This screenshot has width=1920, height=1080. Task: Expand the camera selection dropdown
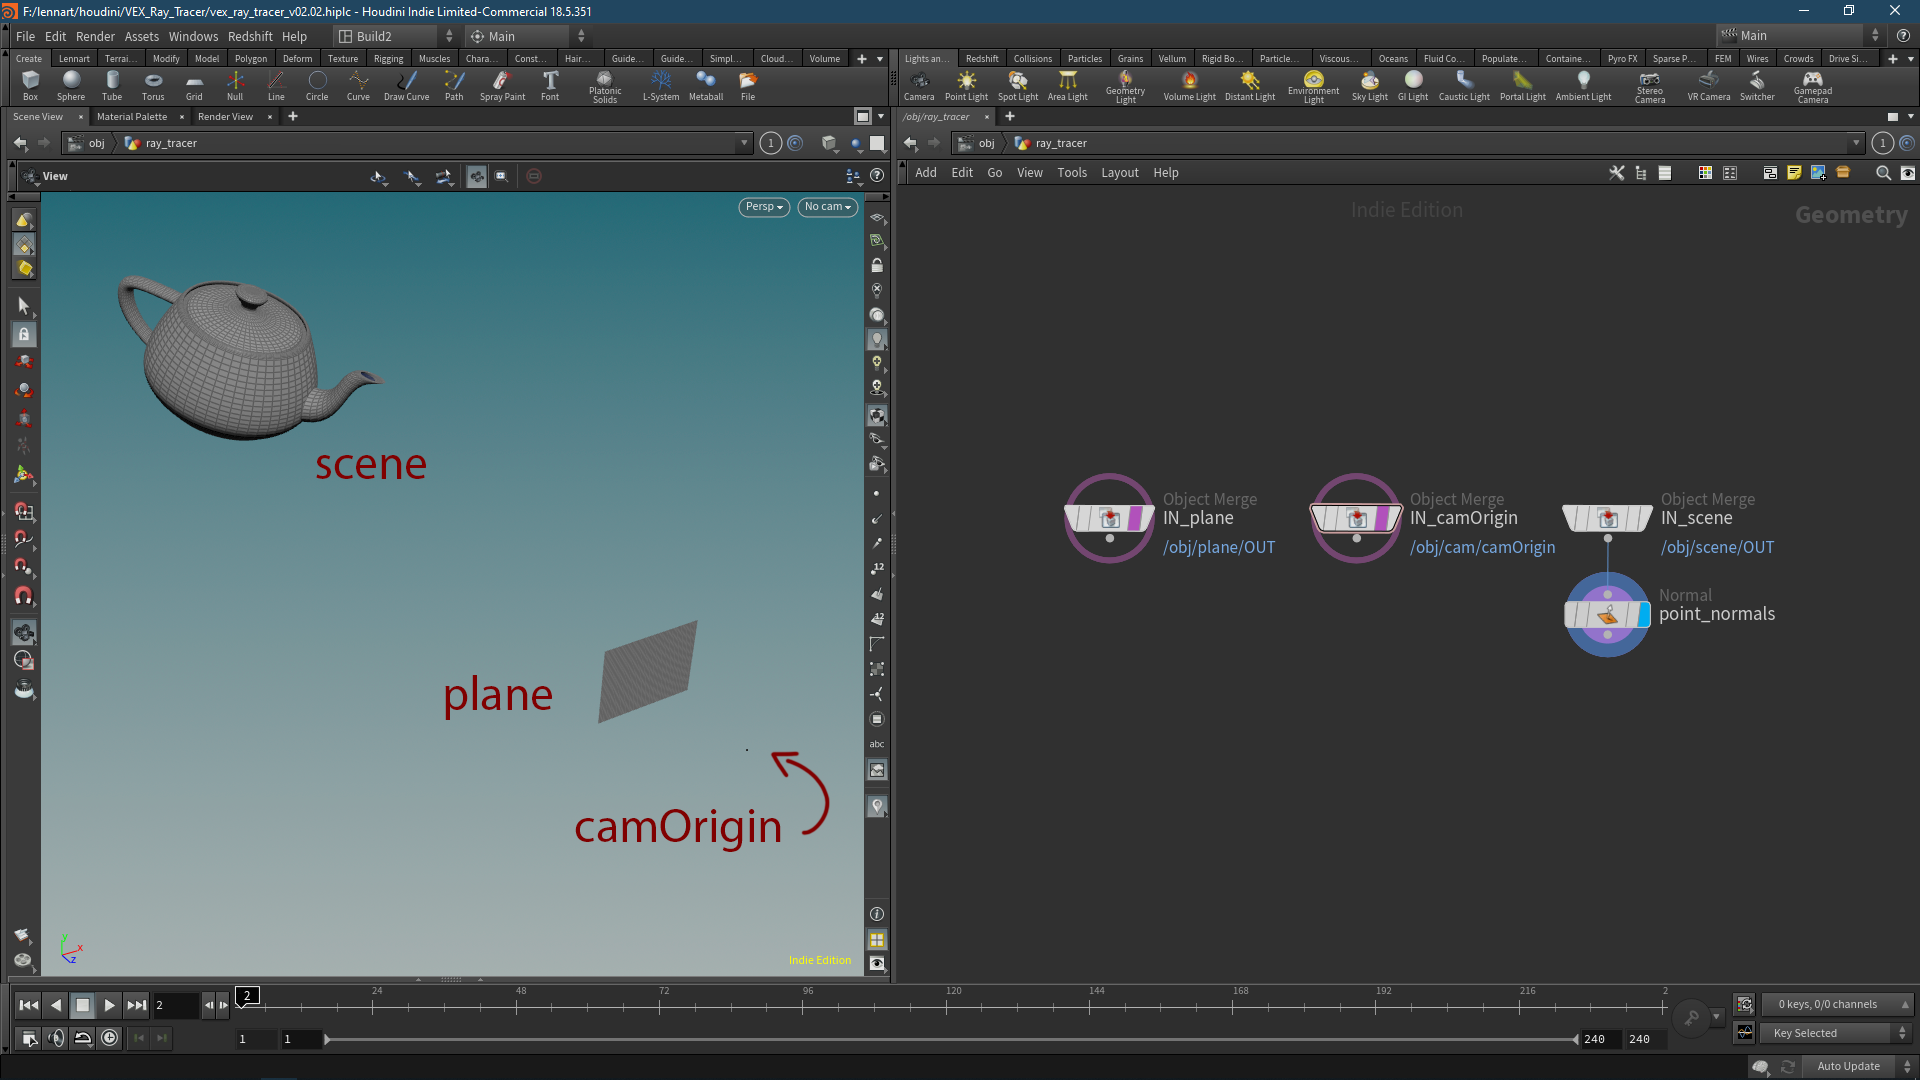tap(827, 206)
